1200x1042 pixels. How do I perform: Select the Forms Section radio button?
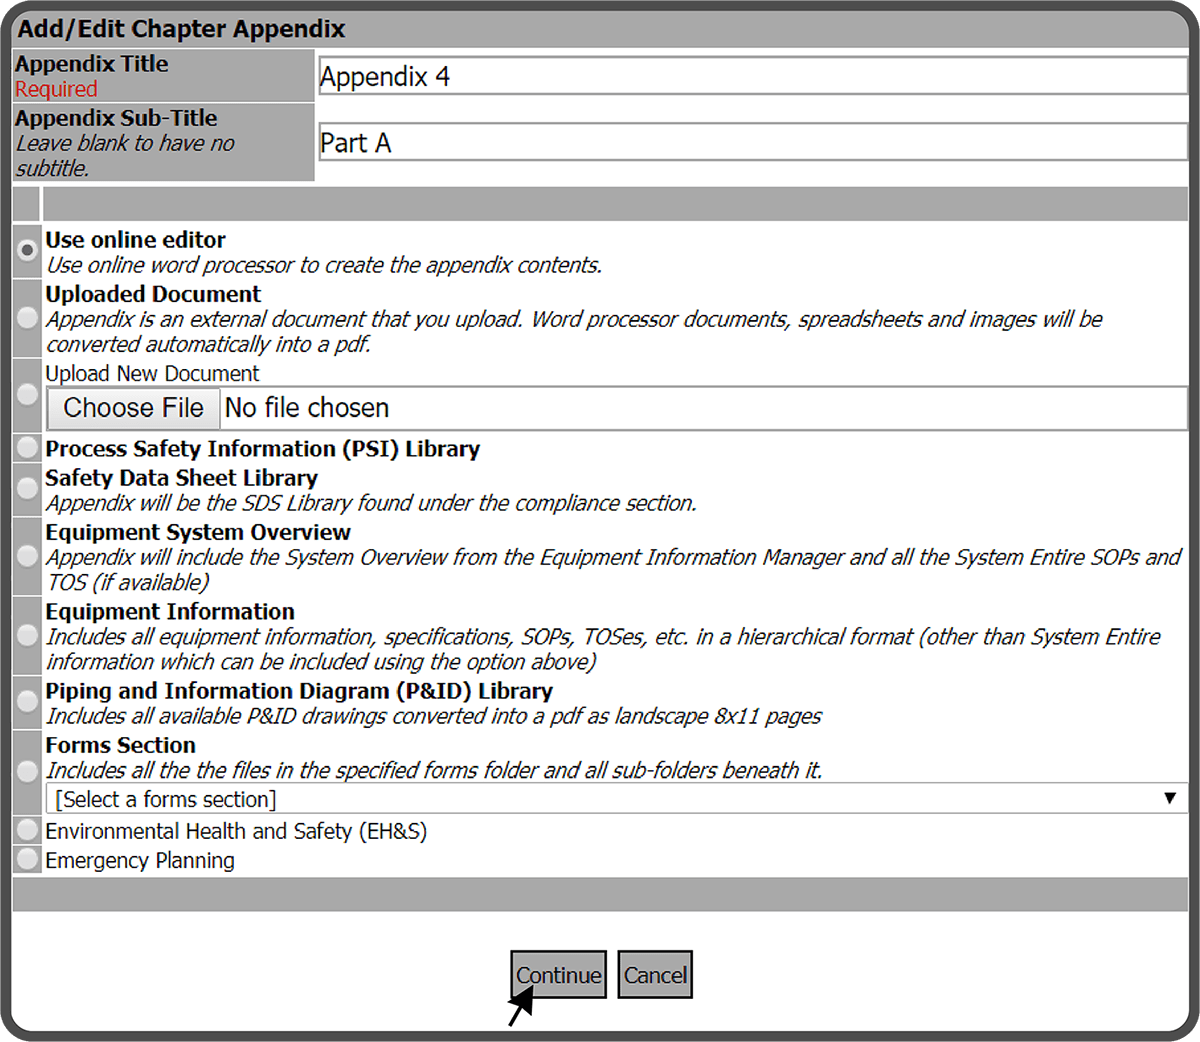tap(27, 770)
